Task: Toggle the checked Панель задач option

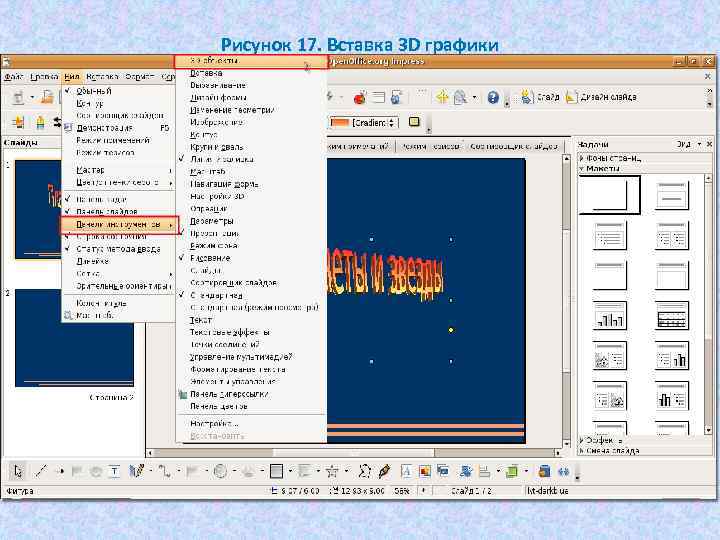Action: pyautogui.click(x=118, y=199)
